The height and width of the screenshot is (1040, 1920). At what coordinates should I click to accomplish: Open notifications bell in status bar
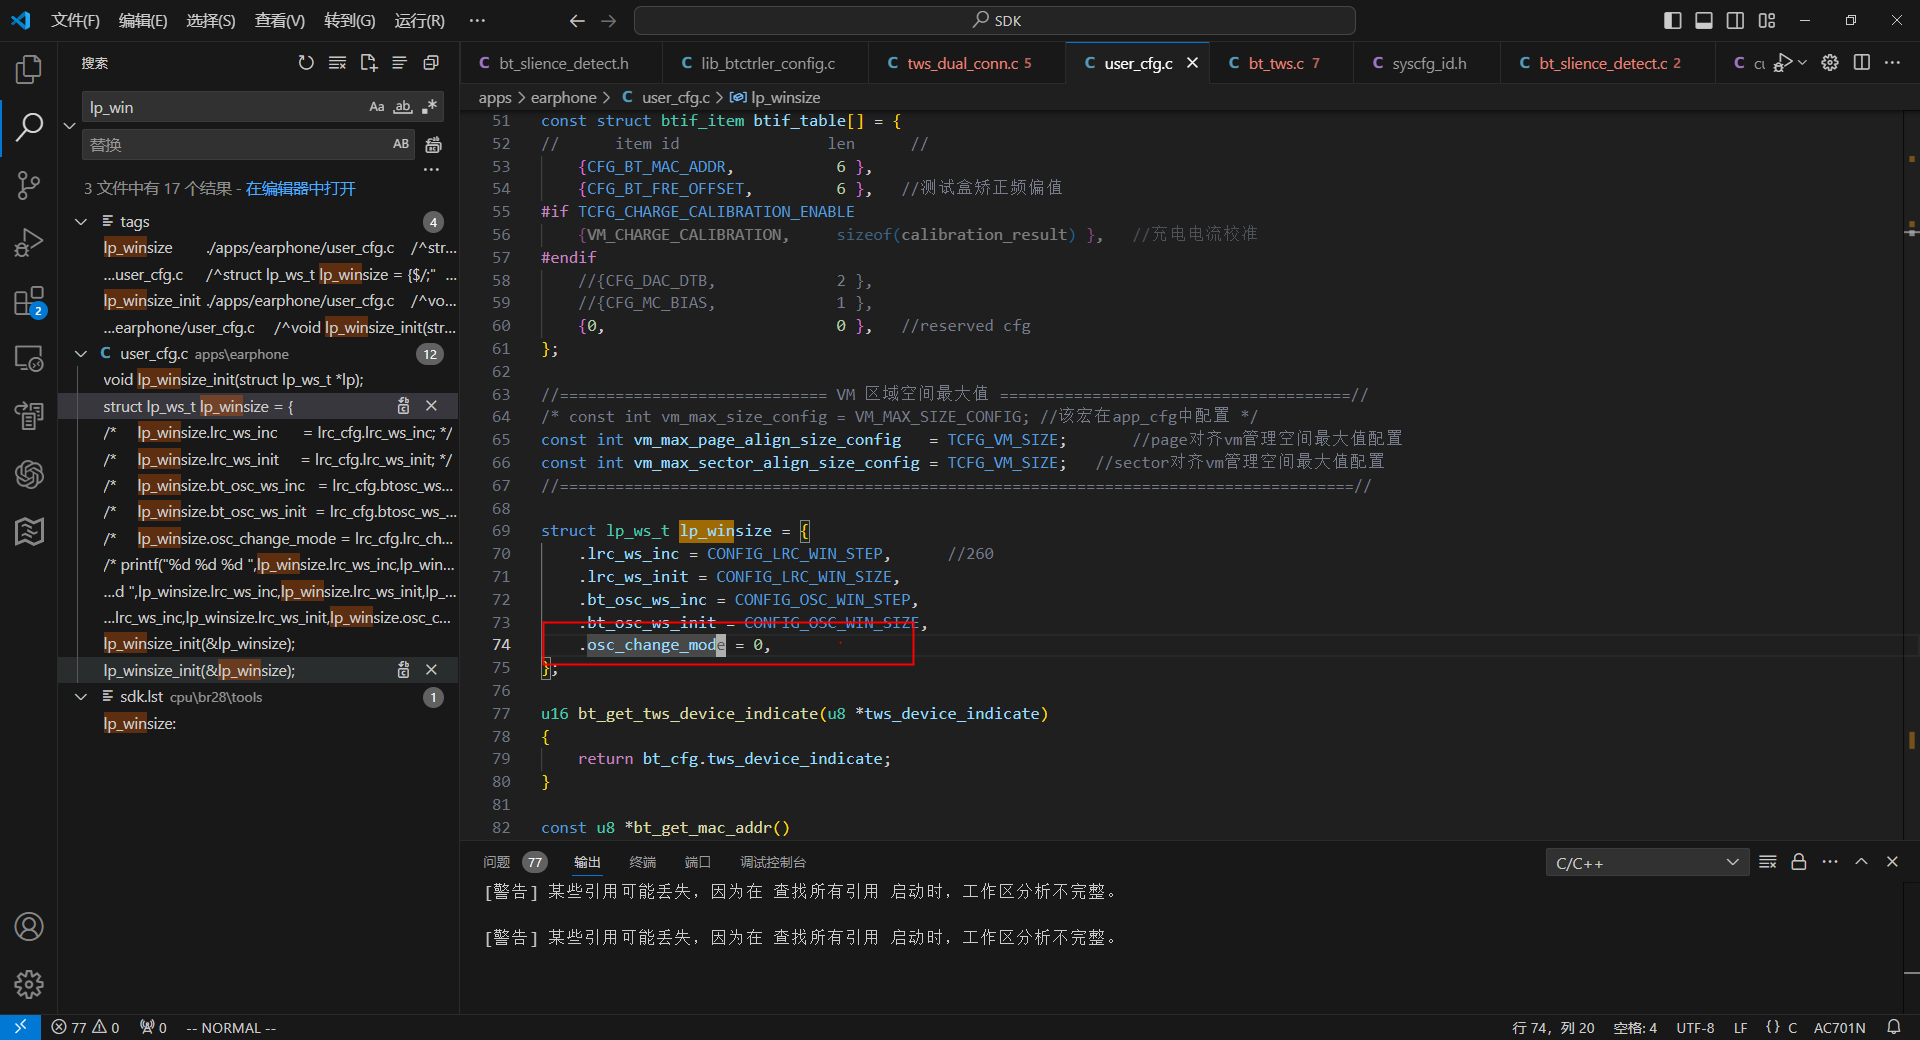click(x=1893, y=1027)
